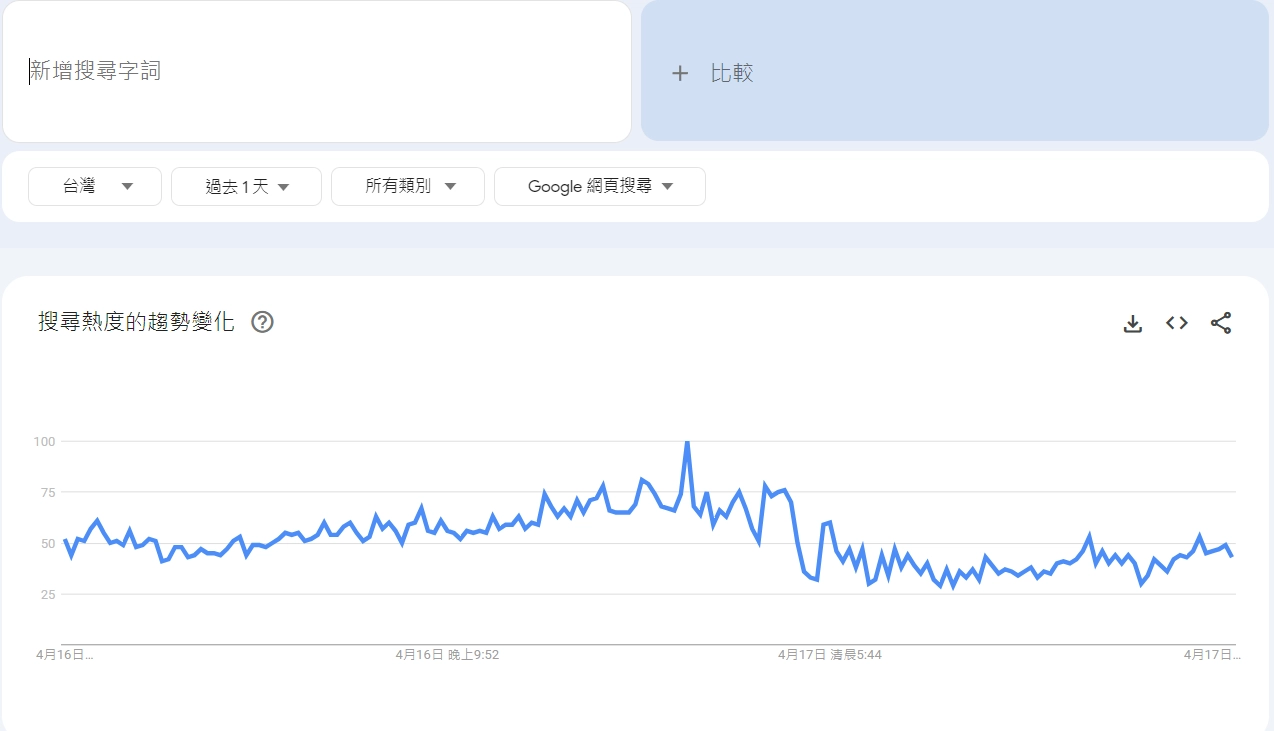Click the 25 y-axis label
1274x731 pixels.
[x=46, y=595]
